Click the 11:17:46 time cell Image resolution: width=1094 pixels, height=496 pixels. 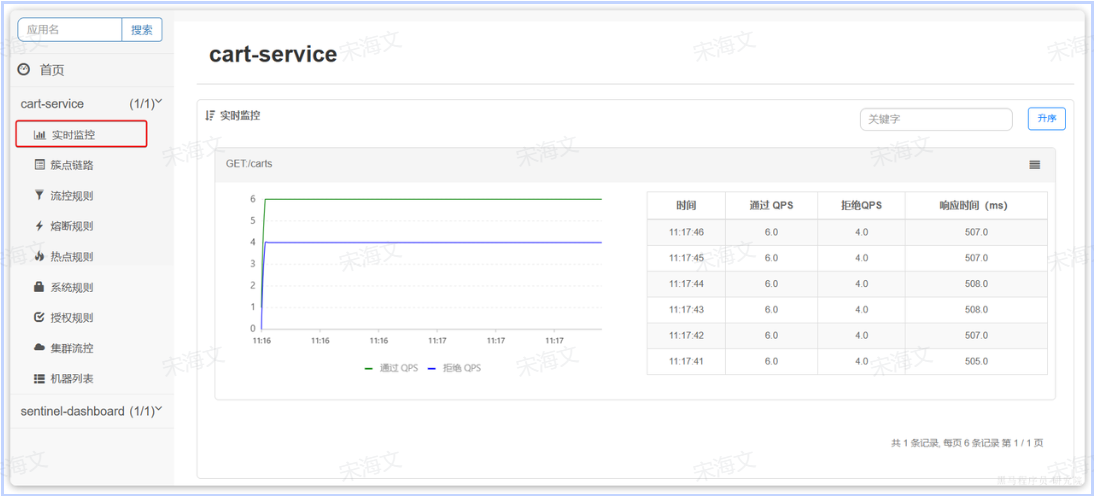pos(686,232)
